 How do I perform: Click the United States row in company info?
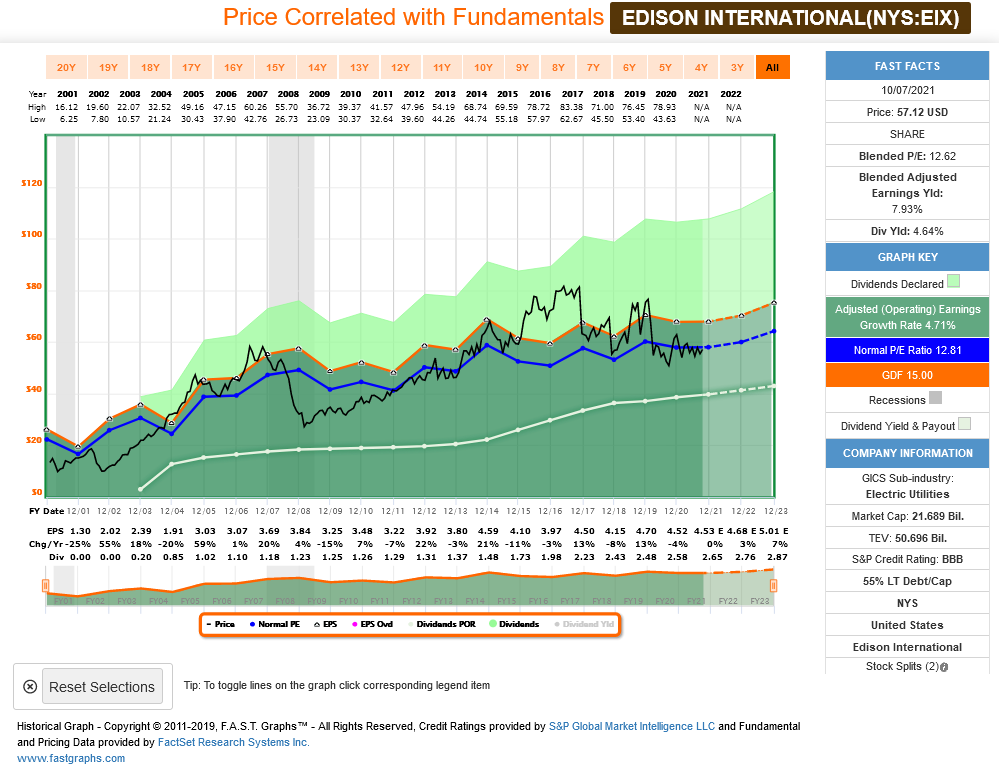click(x=907, y=625)
